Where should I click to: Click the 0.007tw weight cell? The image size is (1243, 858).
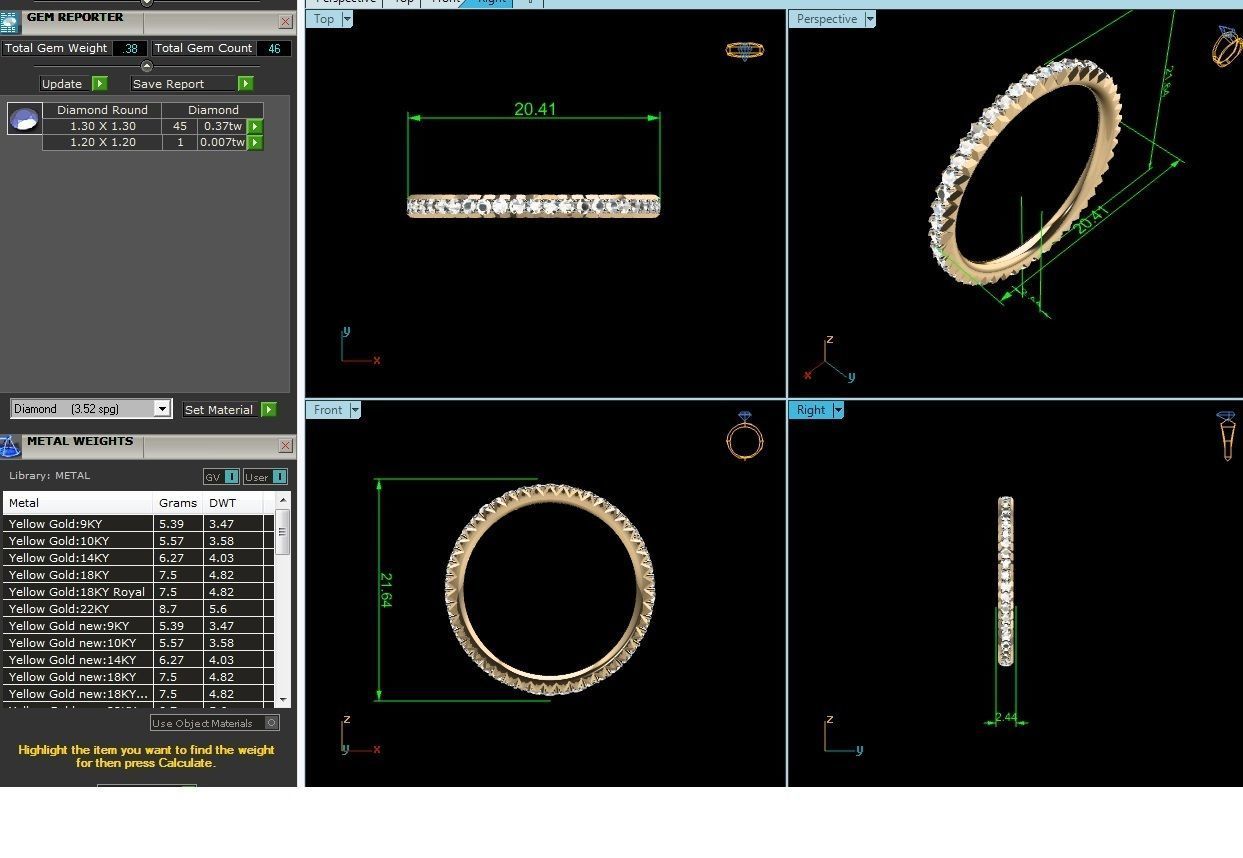[x=222, y=142]
